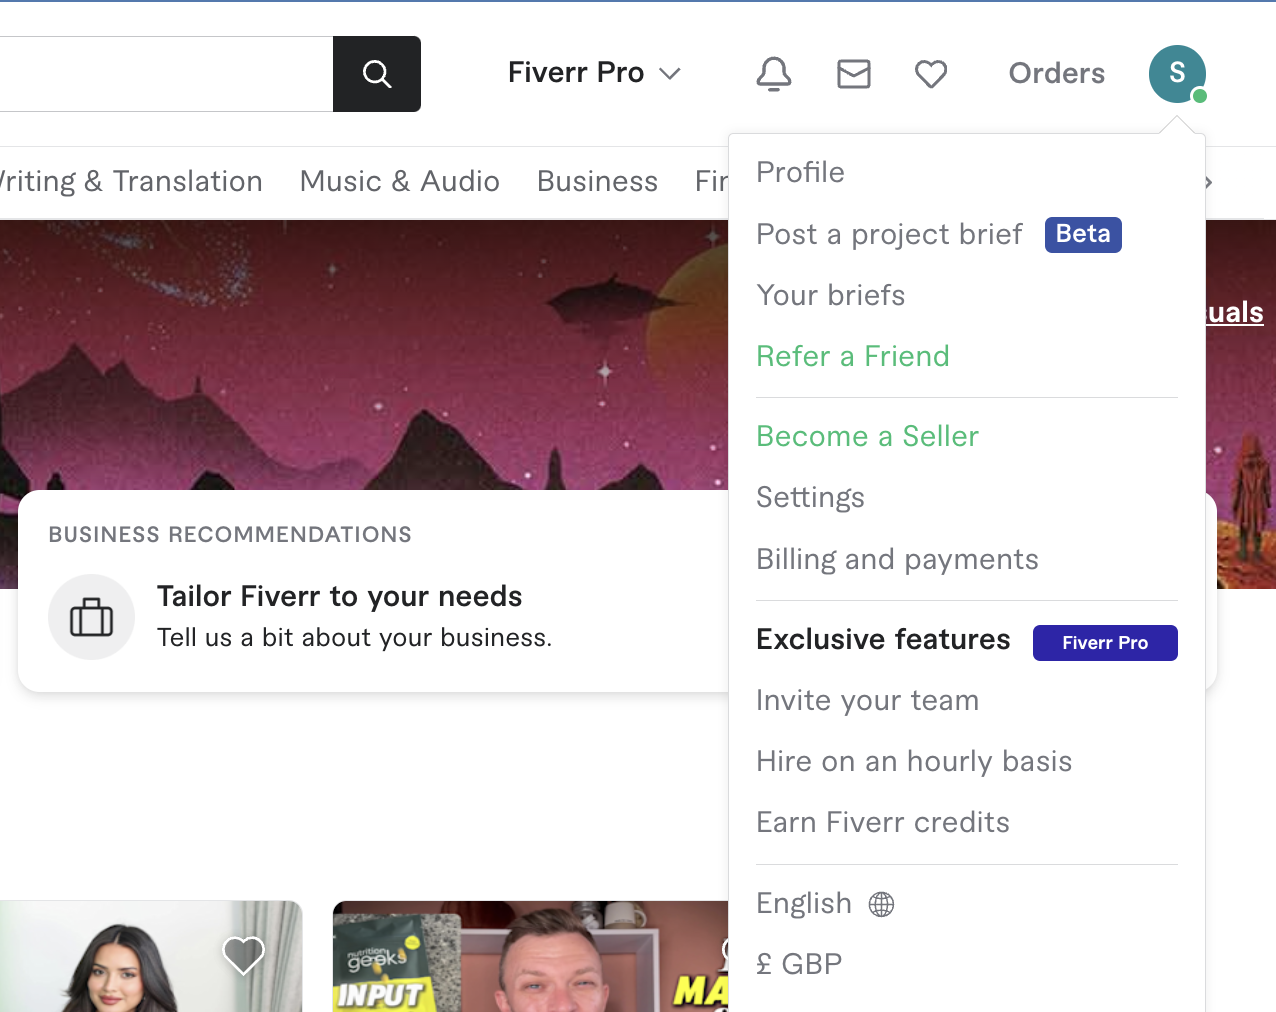Open Settings from the account menu
Viewport: 1276px width, 1012px height.
click(x=810, y=497)
